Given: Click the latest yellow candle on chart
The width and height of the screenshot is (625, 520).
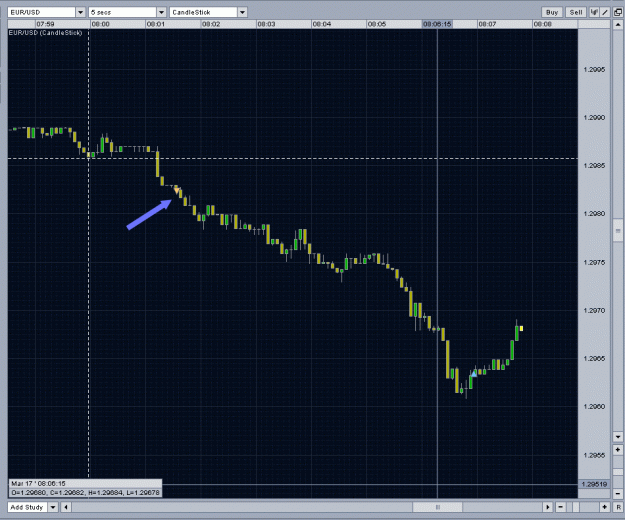Looking at the screenshot, I should [x=521, y=328].
